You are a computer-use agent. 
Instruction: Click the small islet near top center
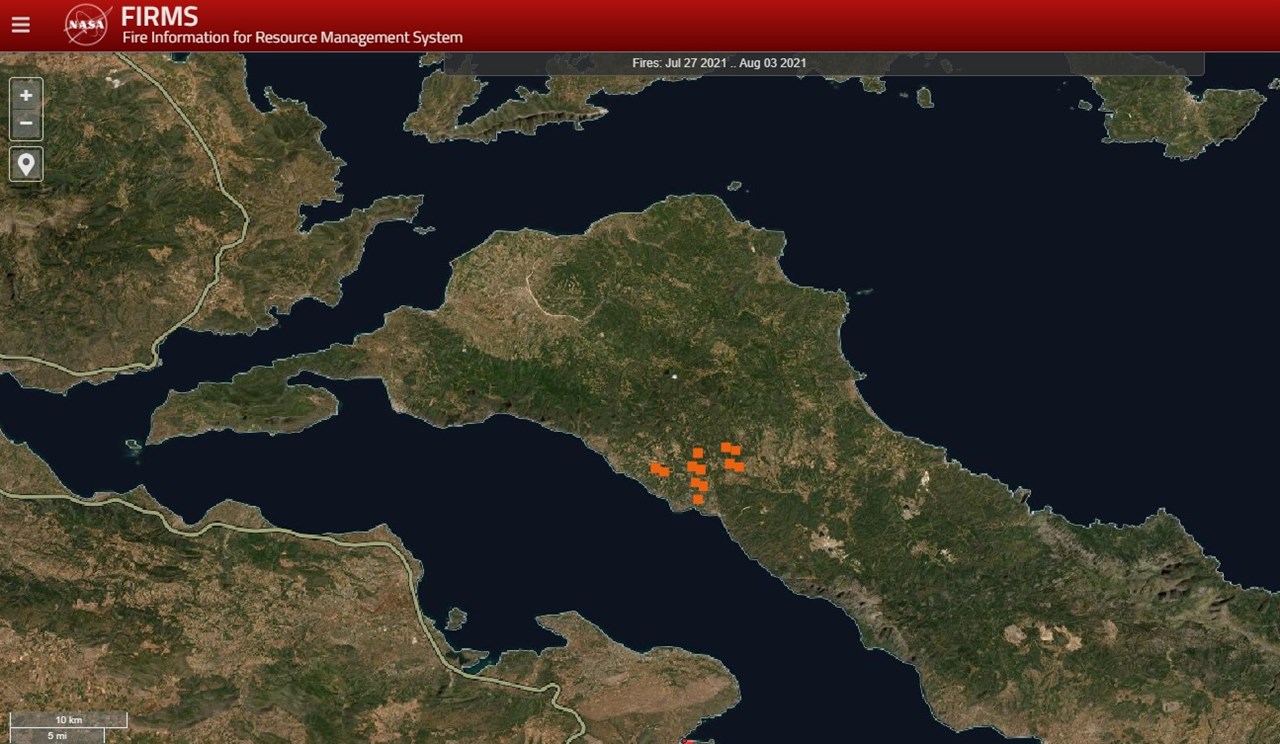[x=735, y=186]
